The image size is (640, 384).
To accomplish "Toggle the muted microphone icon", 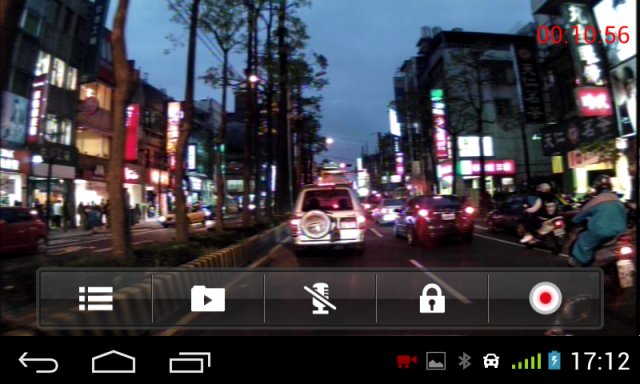I will tap(320, 298).
